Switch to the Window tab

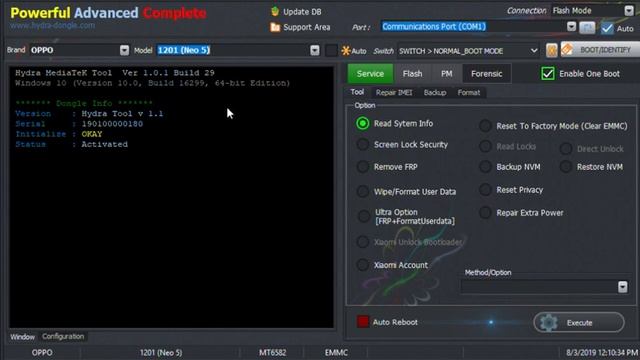pos(22,337)
